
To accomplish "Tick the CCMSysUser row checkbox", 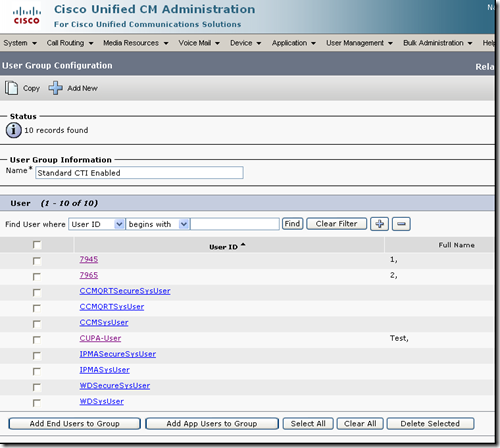I will click(x=37, y=324).
